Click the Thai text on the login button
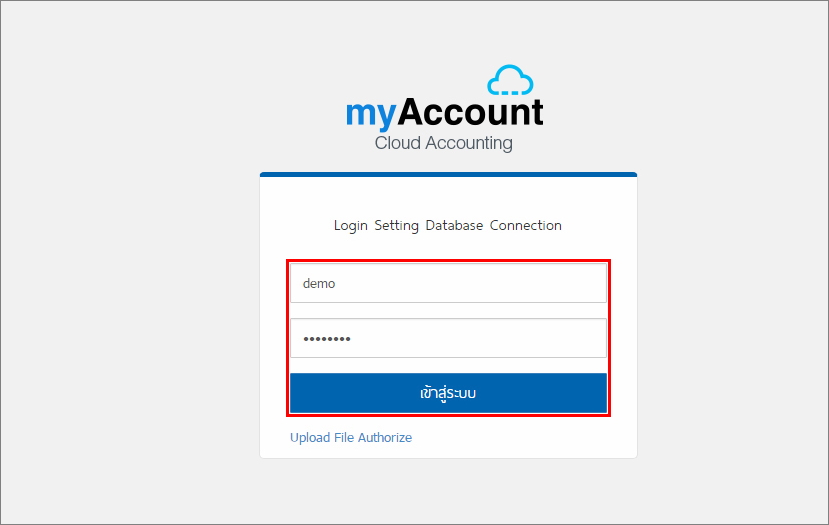Viewport: 829px width, 525px height. [x=448, y=393]
